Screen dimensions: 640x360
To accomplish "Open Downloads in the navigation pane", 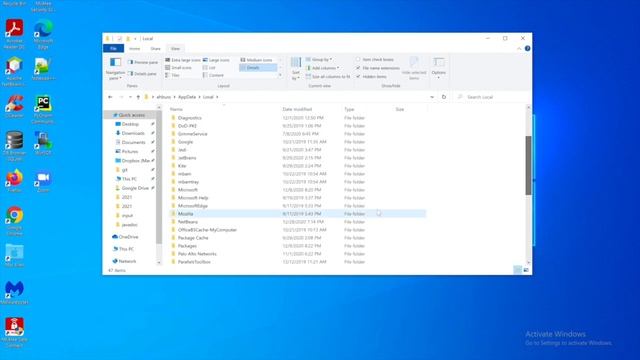I will click(x=133, y=133).
